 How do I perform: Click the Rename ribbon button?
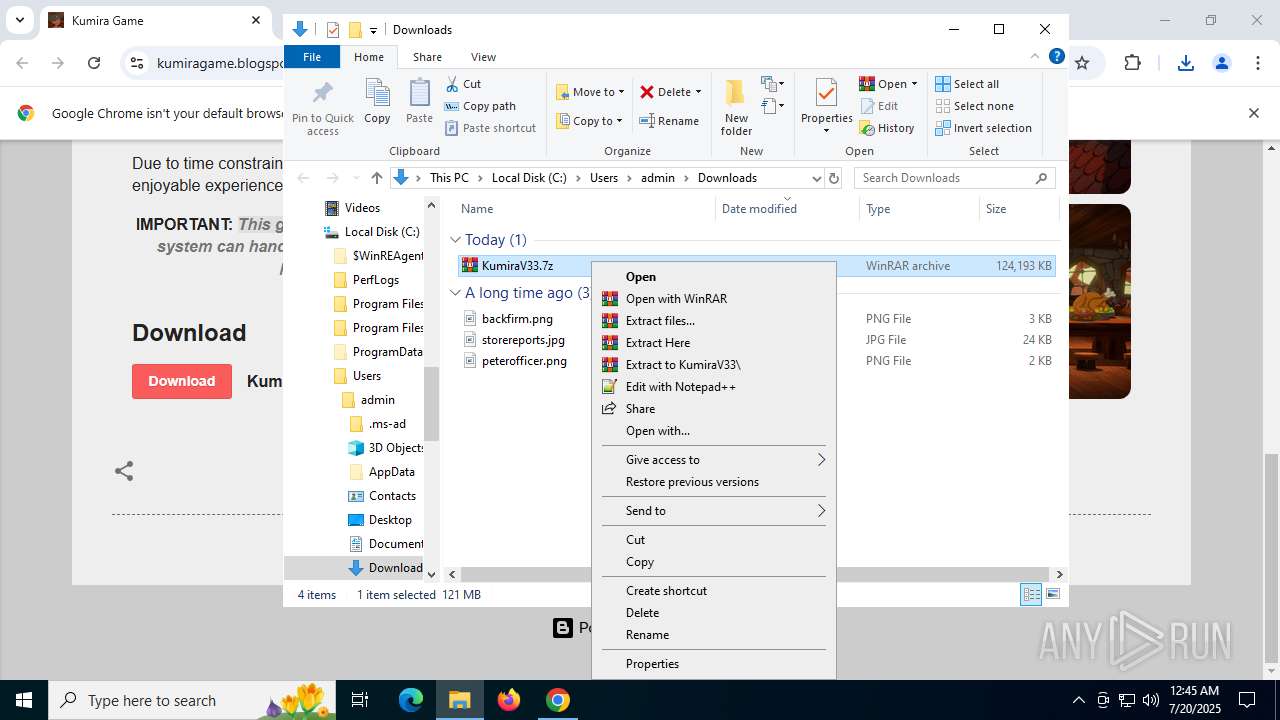tap(669, 121)
